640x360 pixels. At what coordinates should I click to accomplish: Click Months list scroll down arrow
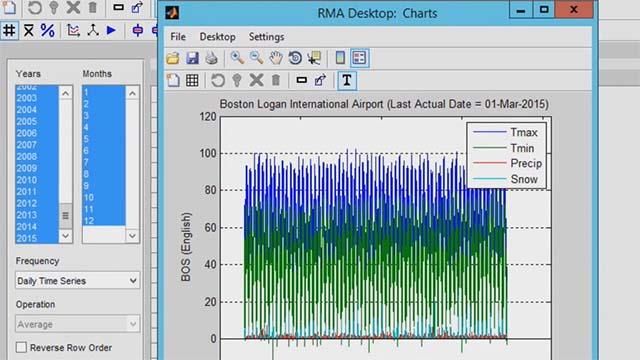click(132, 236)
